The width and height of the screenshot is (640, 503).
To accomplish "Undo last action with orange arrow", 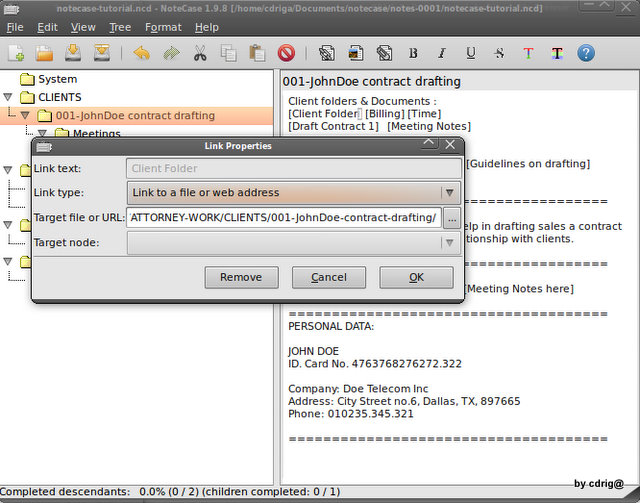I will coord(141,53).
